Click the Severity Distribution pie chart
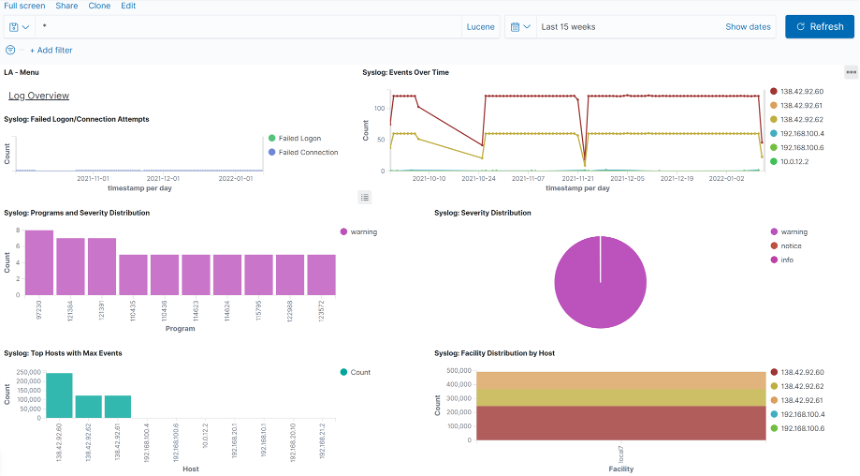 600,282
